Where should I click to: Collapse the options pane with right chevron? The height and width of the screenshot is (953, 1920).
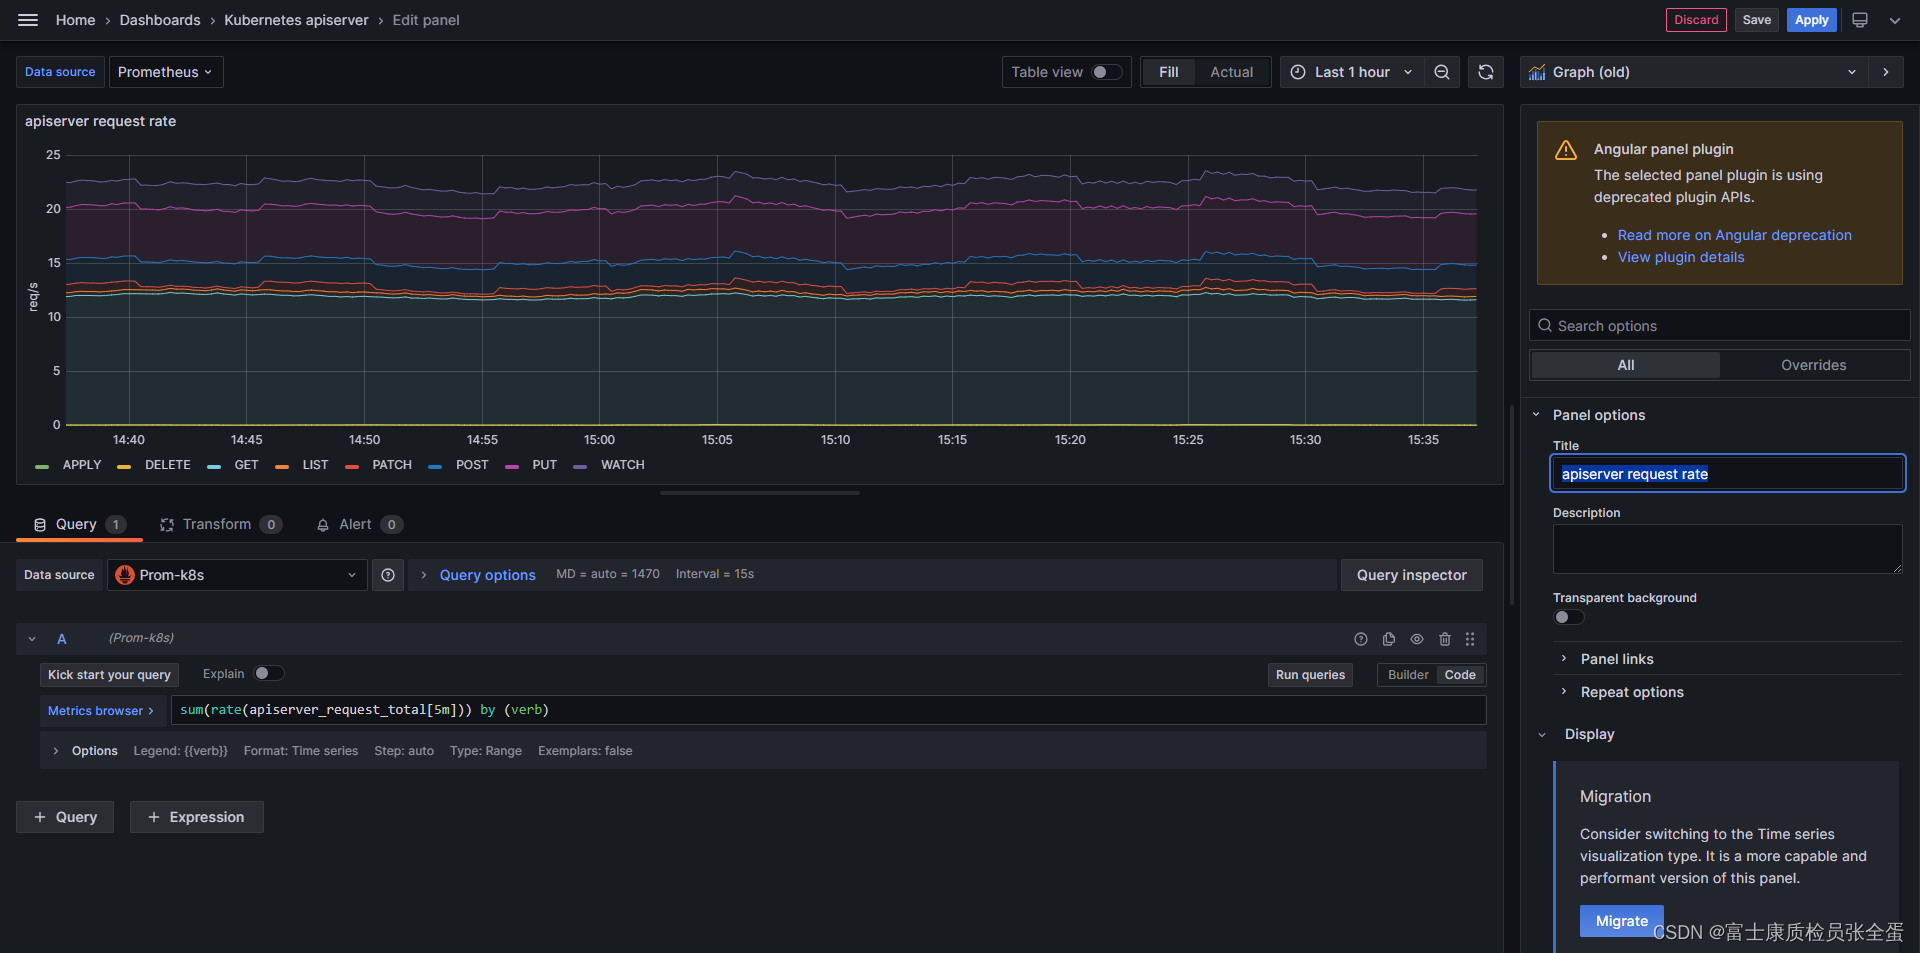(1886, 72)
